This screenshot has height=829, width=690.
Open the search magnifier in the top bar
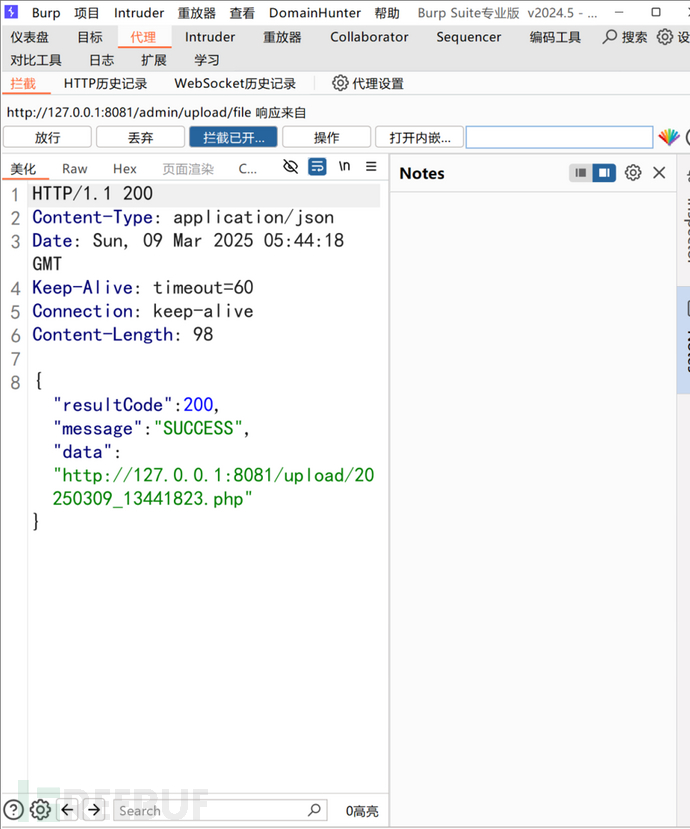point(610,37)
